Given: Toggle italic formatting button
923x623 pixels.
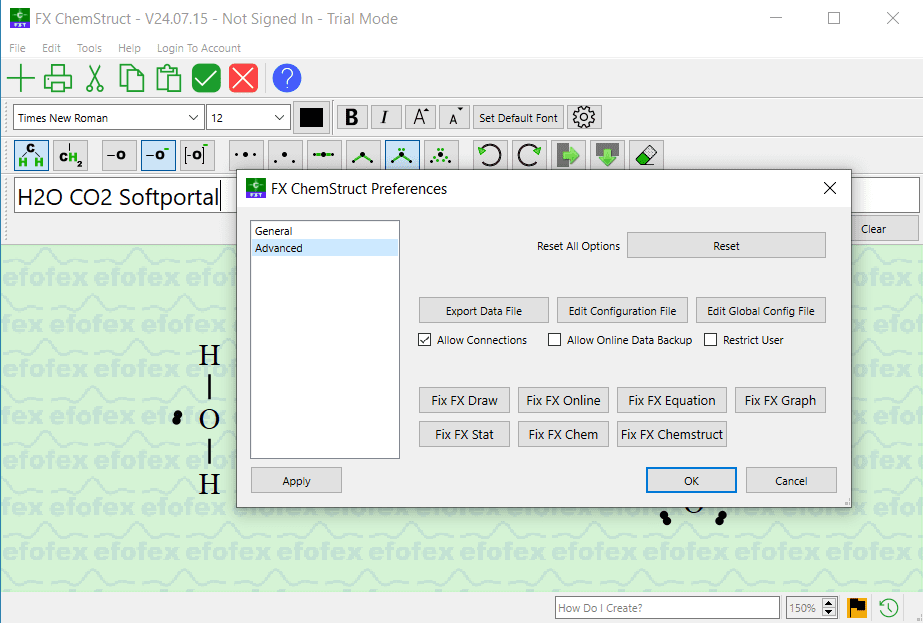Looking at the screenshot, I should 386,117.
